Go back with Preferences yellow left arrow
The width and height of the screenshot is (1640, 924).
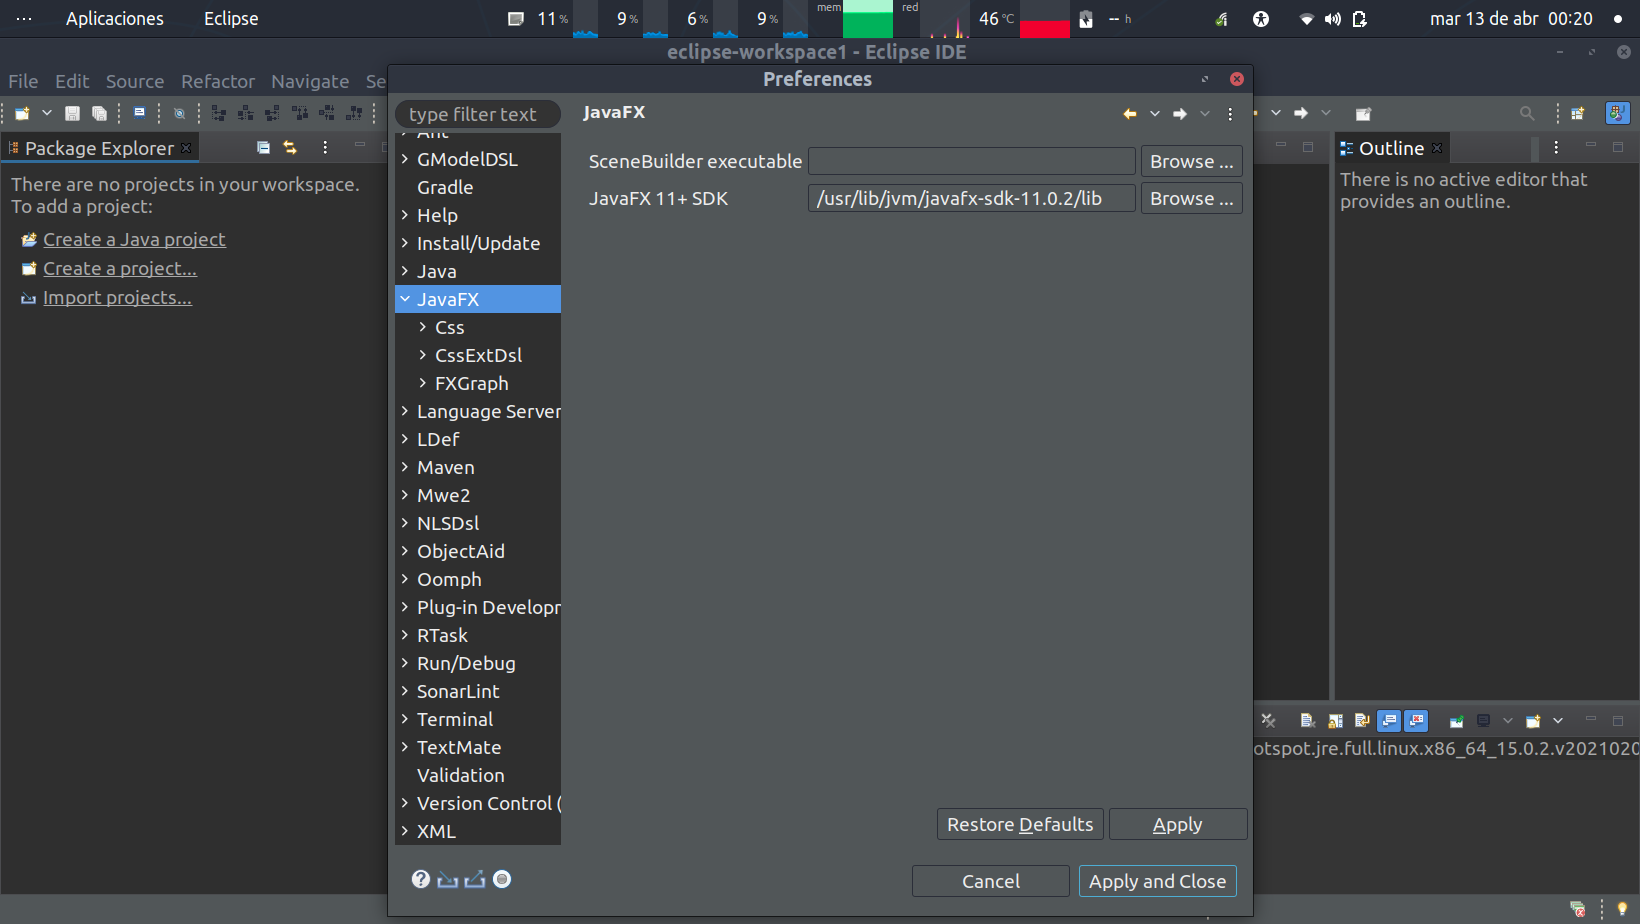click(1130, 114)
